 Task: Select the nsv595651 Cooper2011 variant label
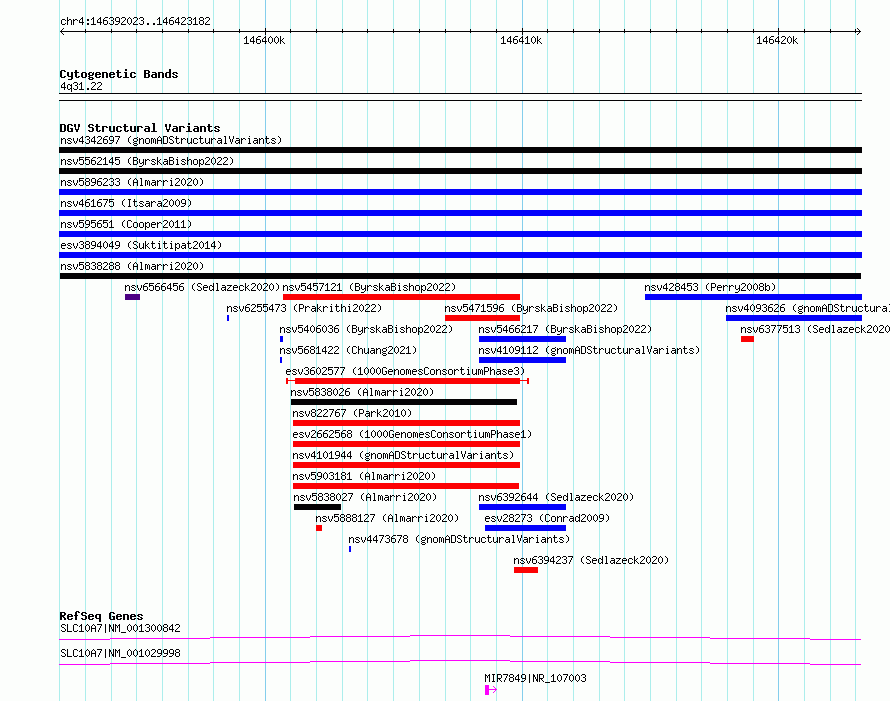coord(126,224)
